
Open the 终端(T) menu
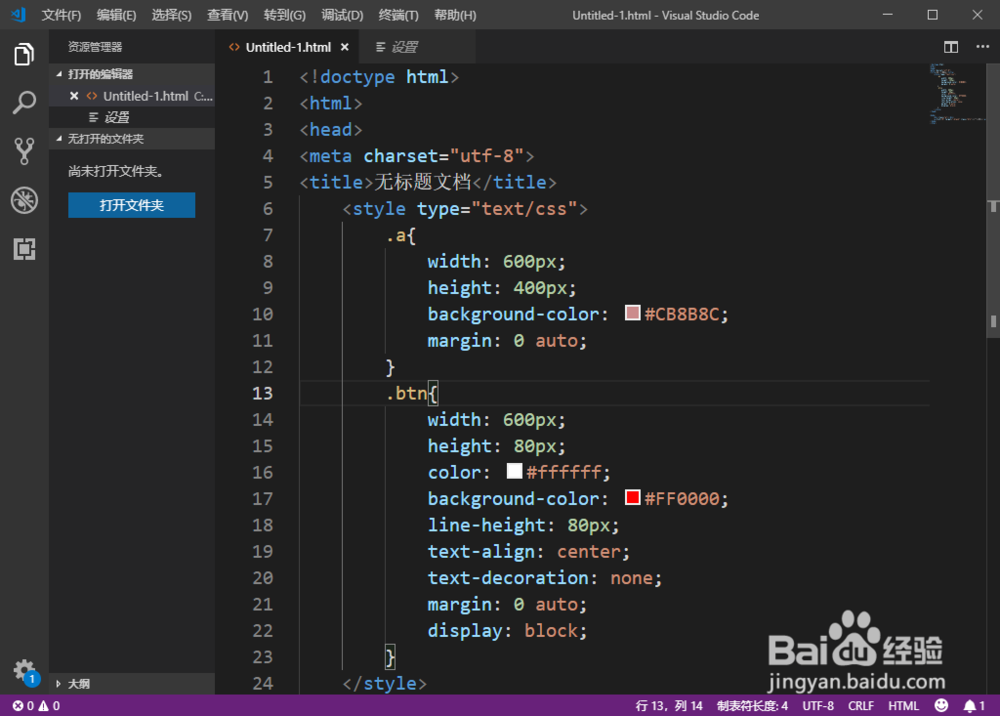pos(399,15)
